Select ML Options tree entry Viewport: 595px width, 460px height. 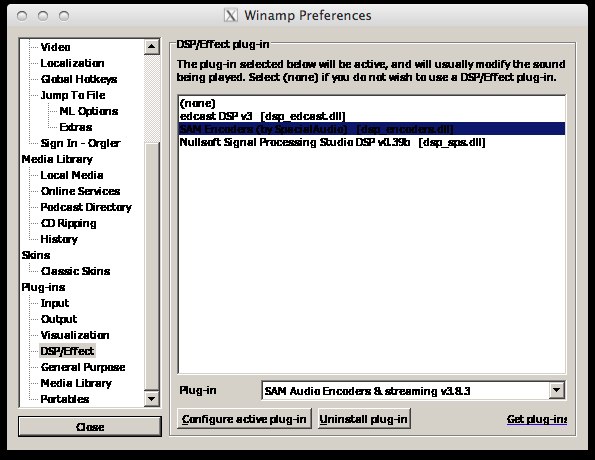point(89,111)
